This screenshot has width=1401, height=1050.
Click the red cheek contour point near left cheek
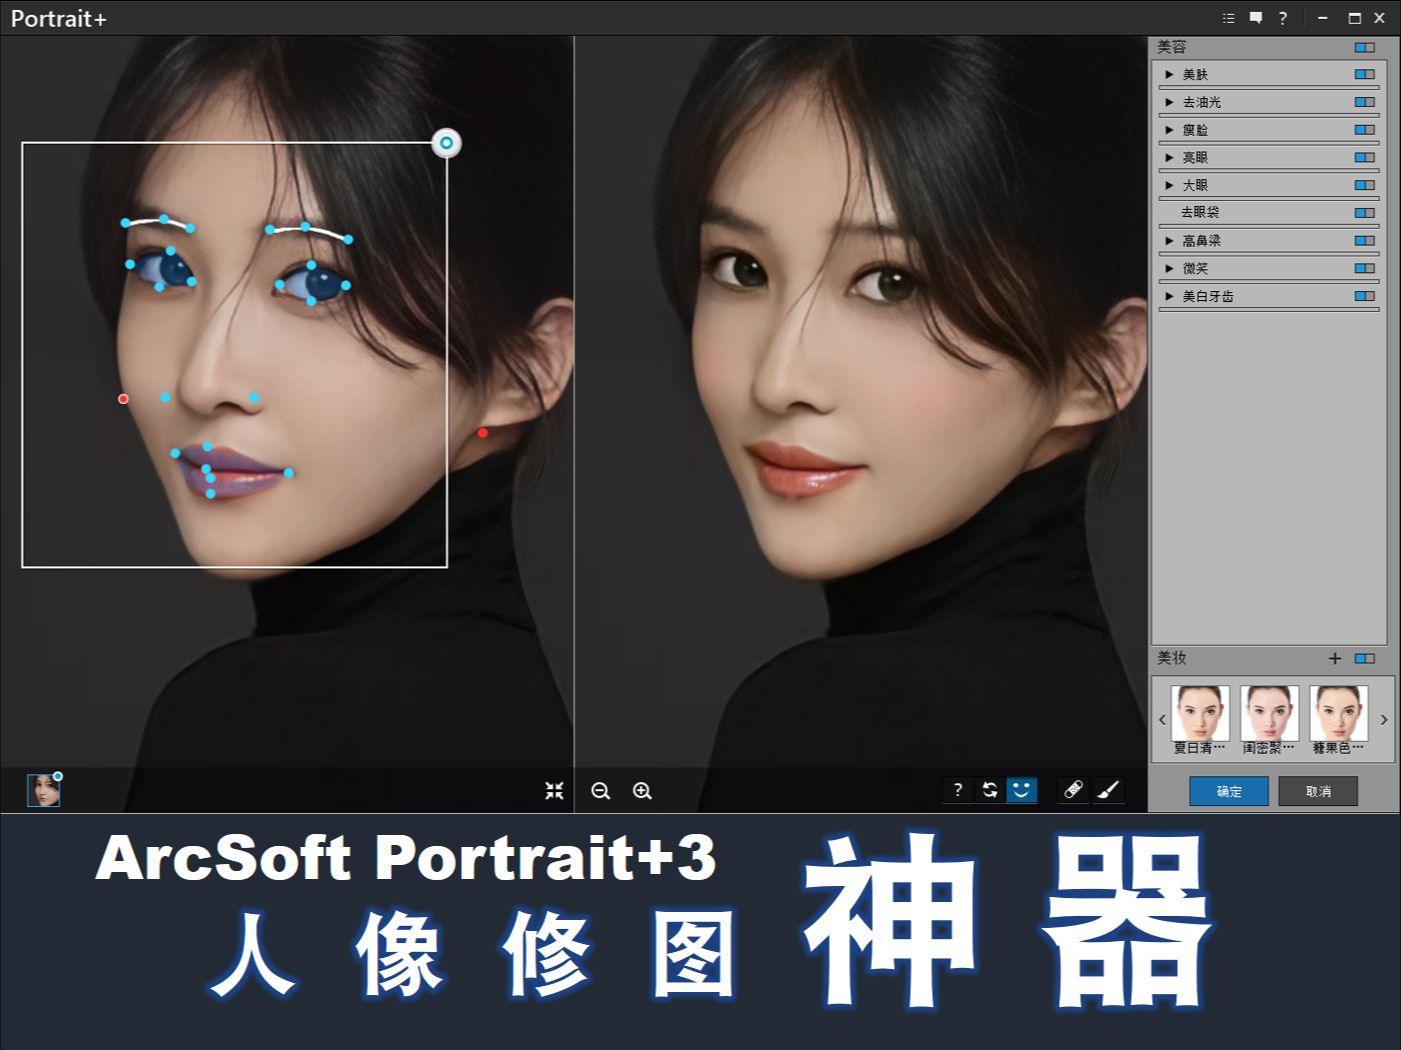click(x=123, y=398)
